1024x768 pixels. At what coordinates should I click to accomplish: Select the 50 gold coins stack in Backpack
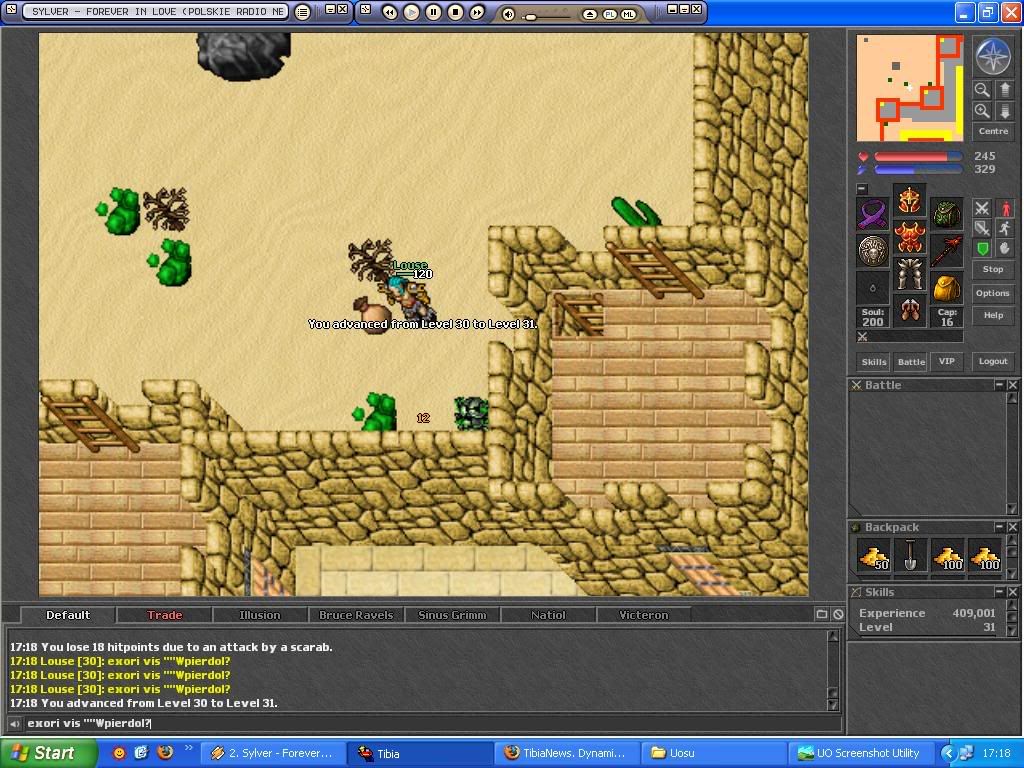tap(873, 556)
